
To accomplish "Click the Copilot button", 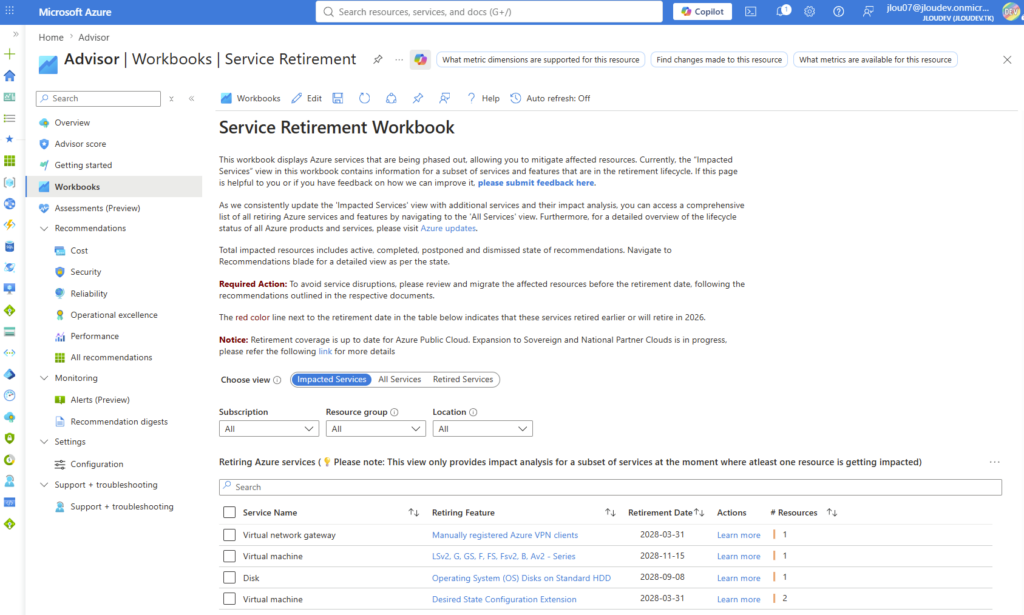I will pos(703,12).
